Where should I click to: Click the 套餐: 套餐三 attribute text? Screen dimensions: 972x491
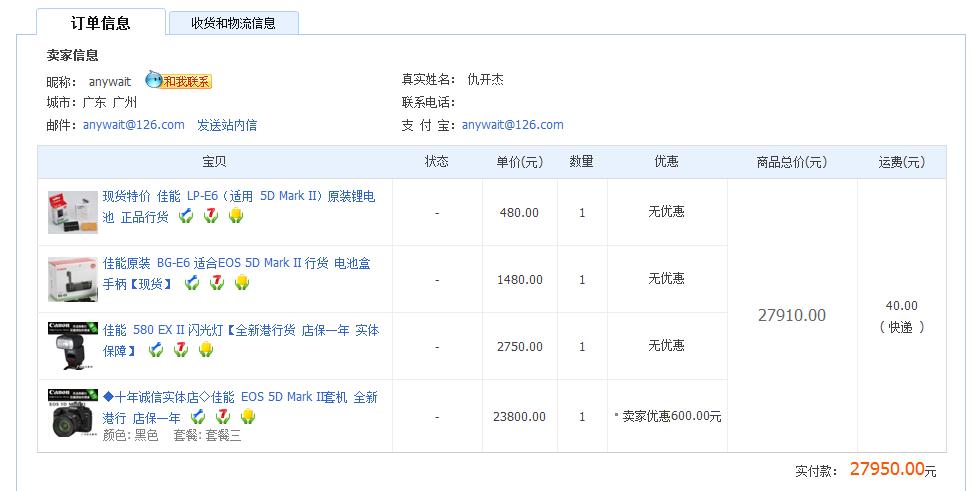point(207,435)
